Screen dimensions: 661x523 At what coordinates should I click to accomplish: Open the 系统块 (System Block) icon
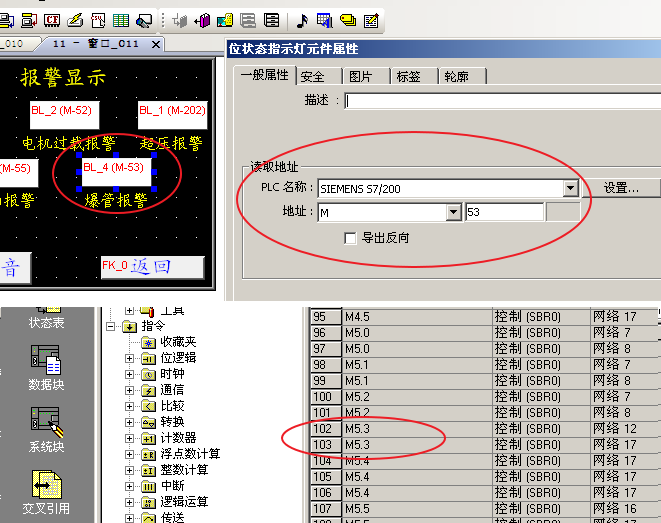click(x=46, y=421)
